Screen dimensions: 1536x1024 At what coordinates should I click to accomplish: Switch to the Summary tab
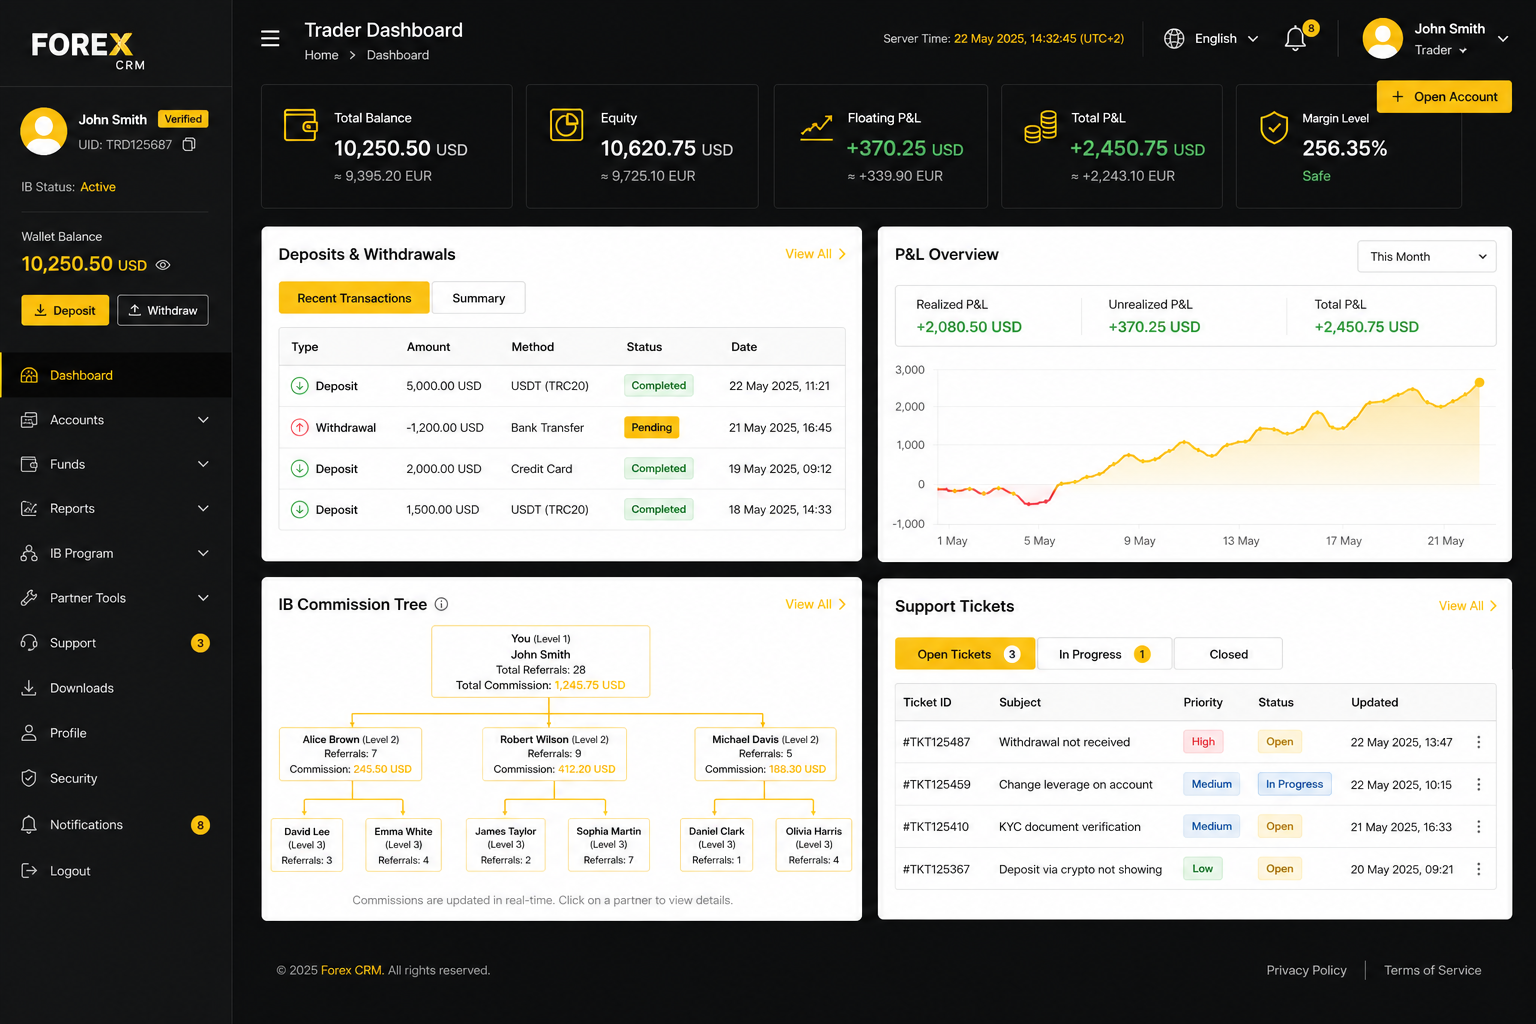point(478,298)
